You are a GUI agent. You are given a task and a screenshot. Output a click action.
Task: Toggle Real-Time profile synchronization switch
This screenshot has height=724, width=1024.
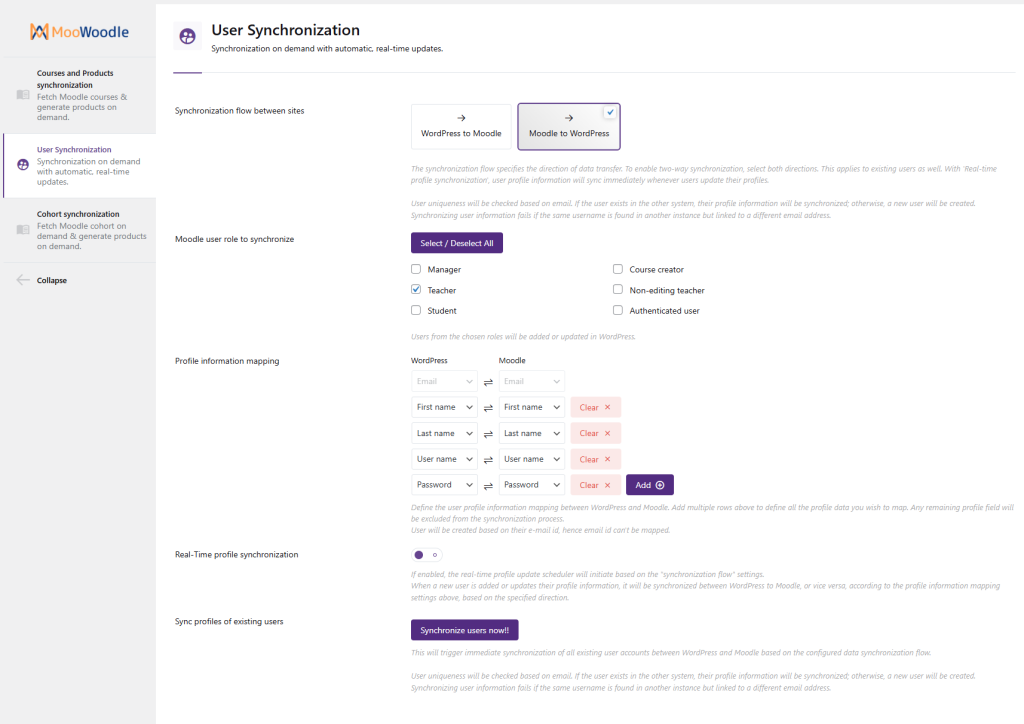[426, 555]
